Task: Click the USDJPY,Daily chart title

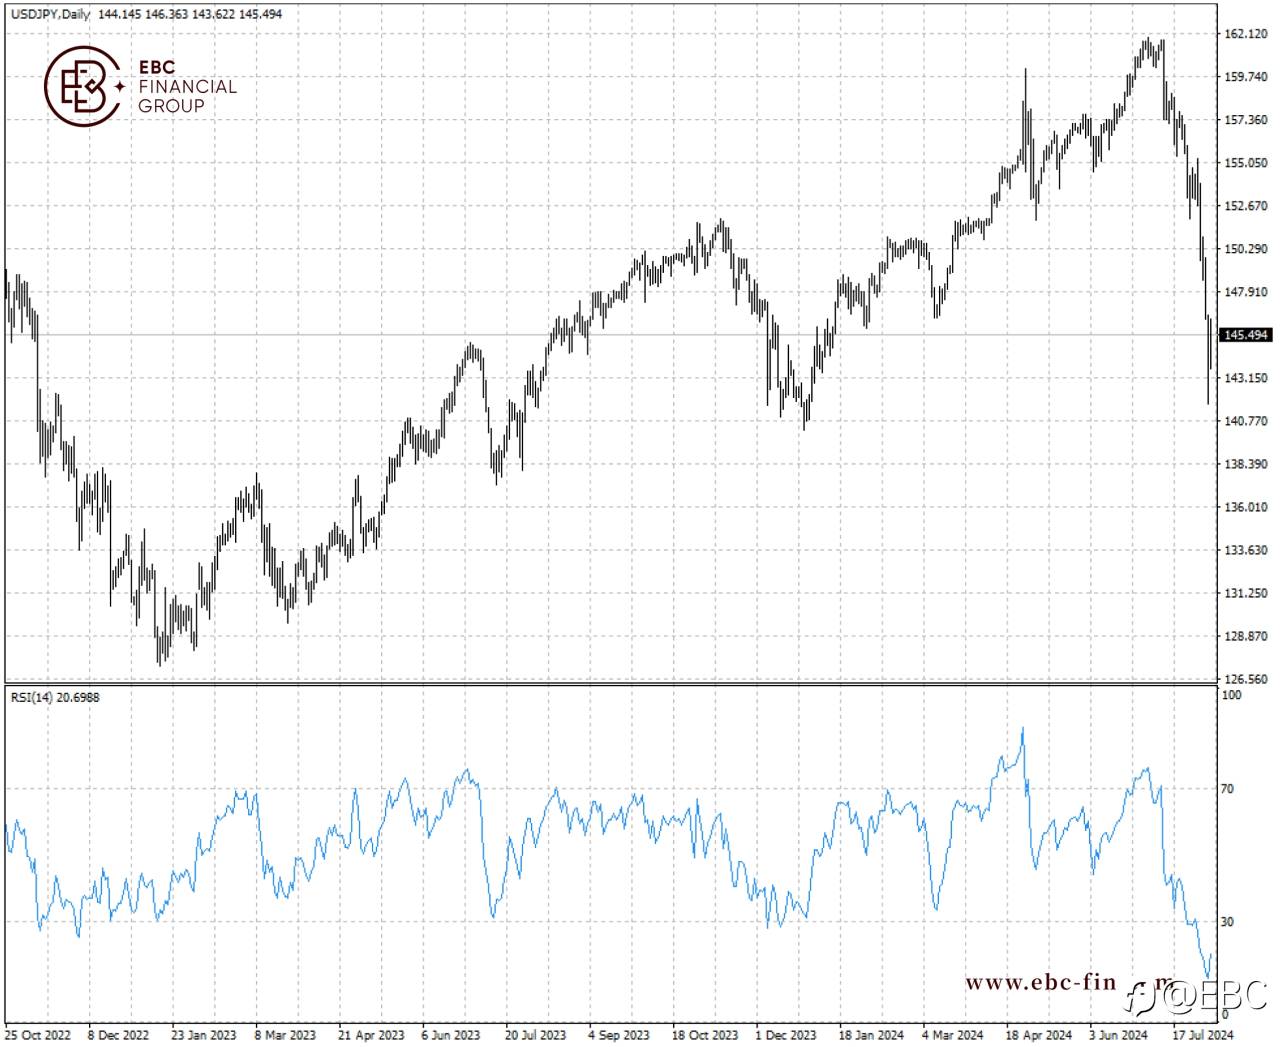Action: pos(49,14)
